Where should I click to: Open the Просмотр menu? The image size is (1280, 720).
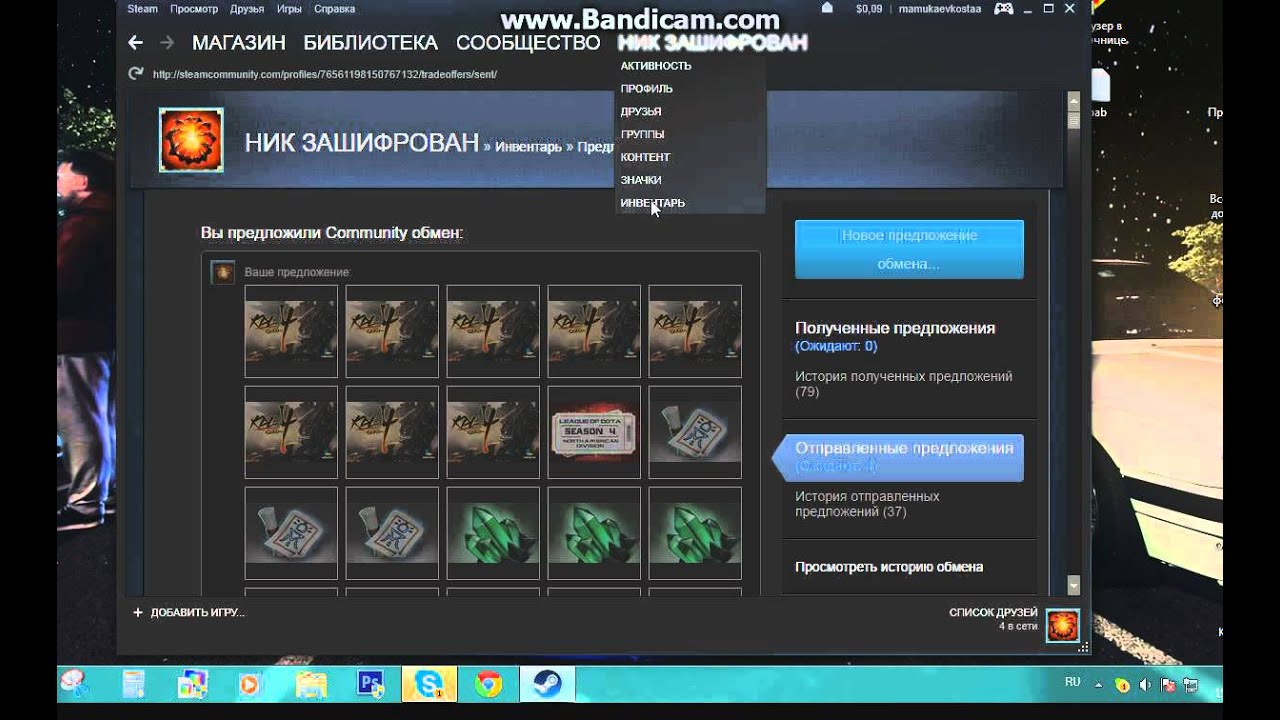pos(194,9)
